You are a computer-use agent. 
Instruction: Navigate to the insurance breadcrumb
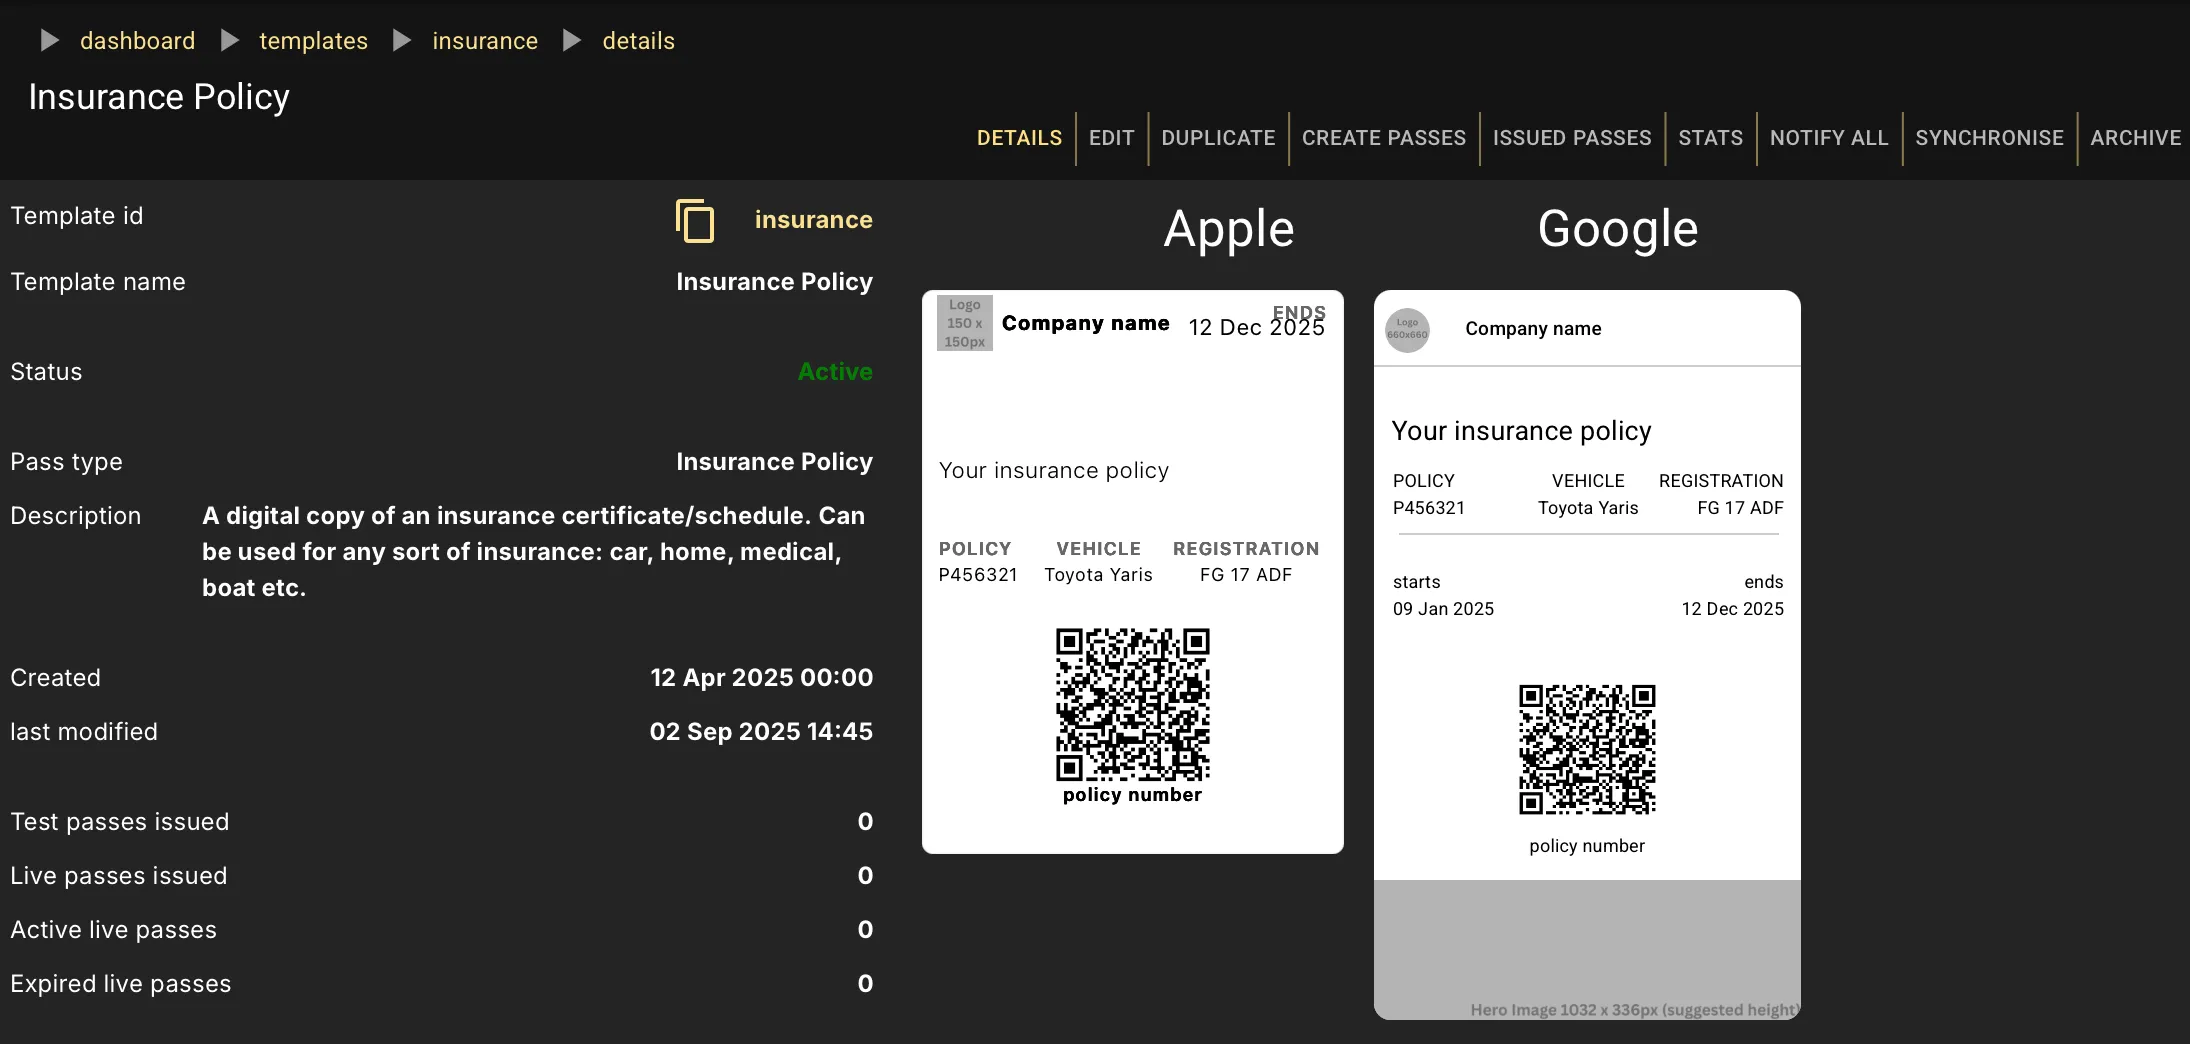click(485, 41)
